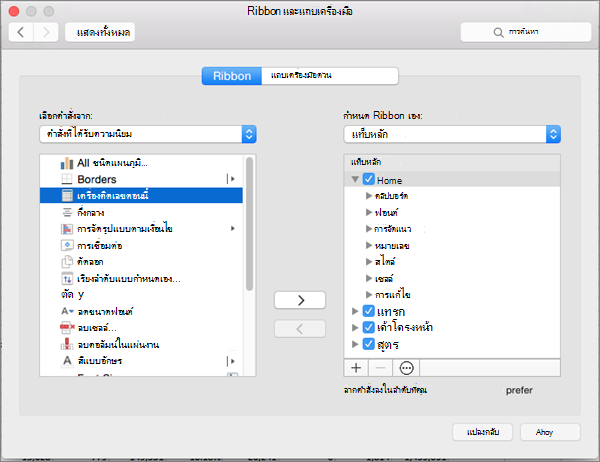Remove tab with the minus button
Image resolution: width=600 pixels, height=462 pixels.
click(380, 368)
